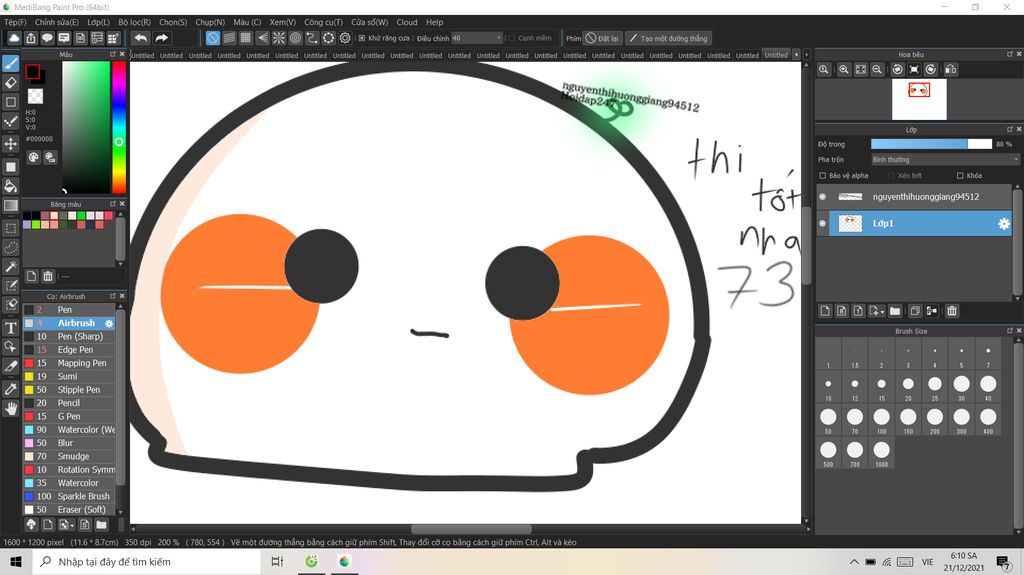Delete layer with trash icon

tap(952, 311)
